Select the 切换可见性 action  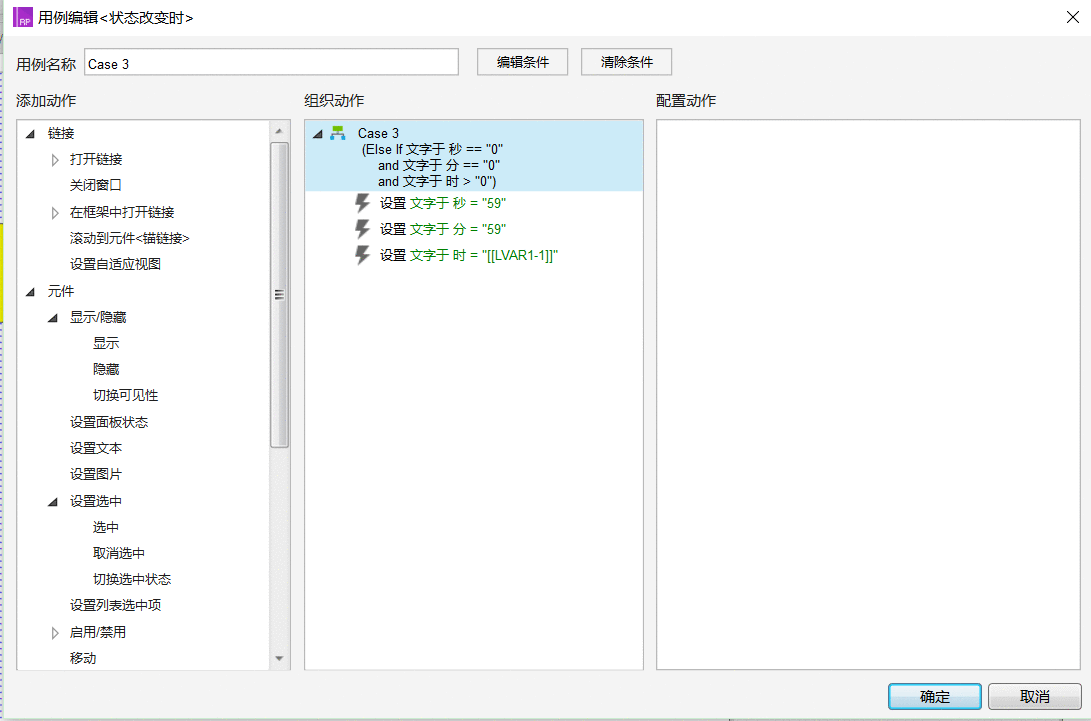125,395
